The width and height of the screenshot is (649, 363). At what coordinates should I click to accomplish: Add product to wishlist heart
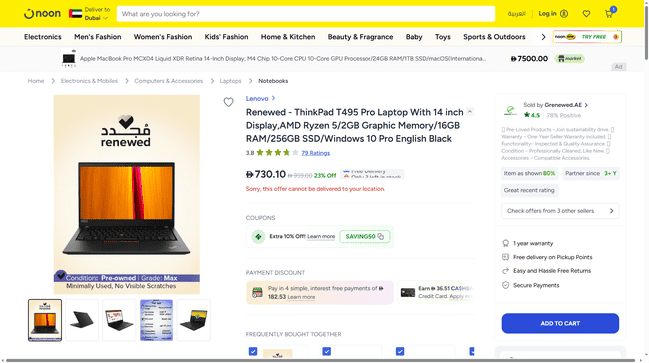click(228, 102)
